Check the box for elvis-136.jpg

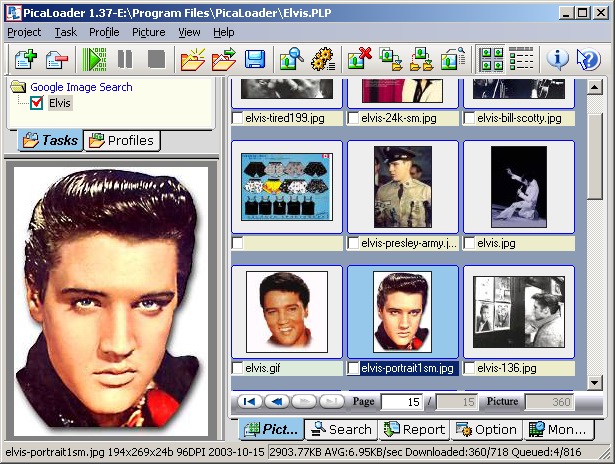point(469,368)
